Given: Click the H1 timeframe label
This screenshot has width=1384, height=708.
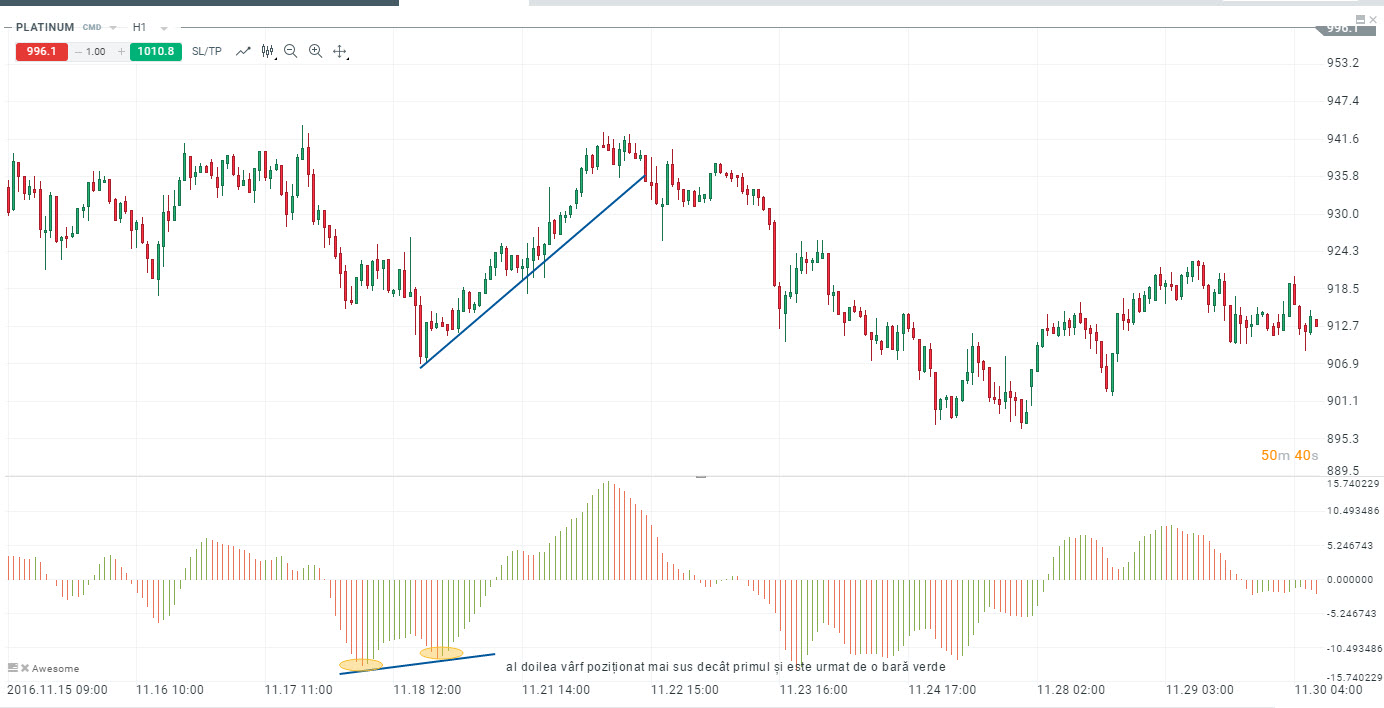Looking at the screenshot, I should click(138, 27).
